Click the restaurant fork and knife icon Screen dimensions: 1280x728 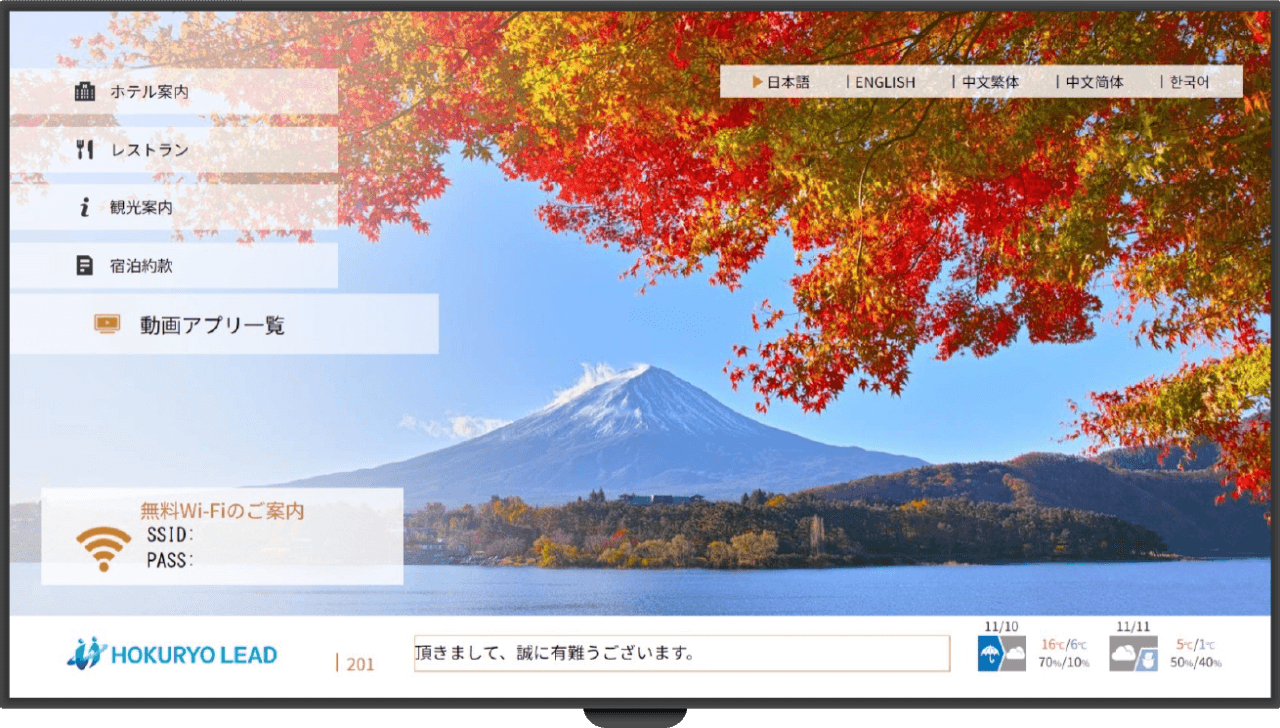pyautogui.click(x=85, y=150)
